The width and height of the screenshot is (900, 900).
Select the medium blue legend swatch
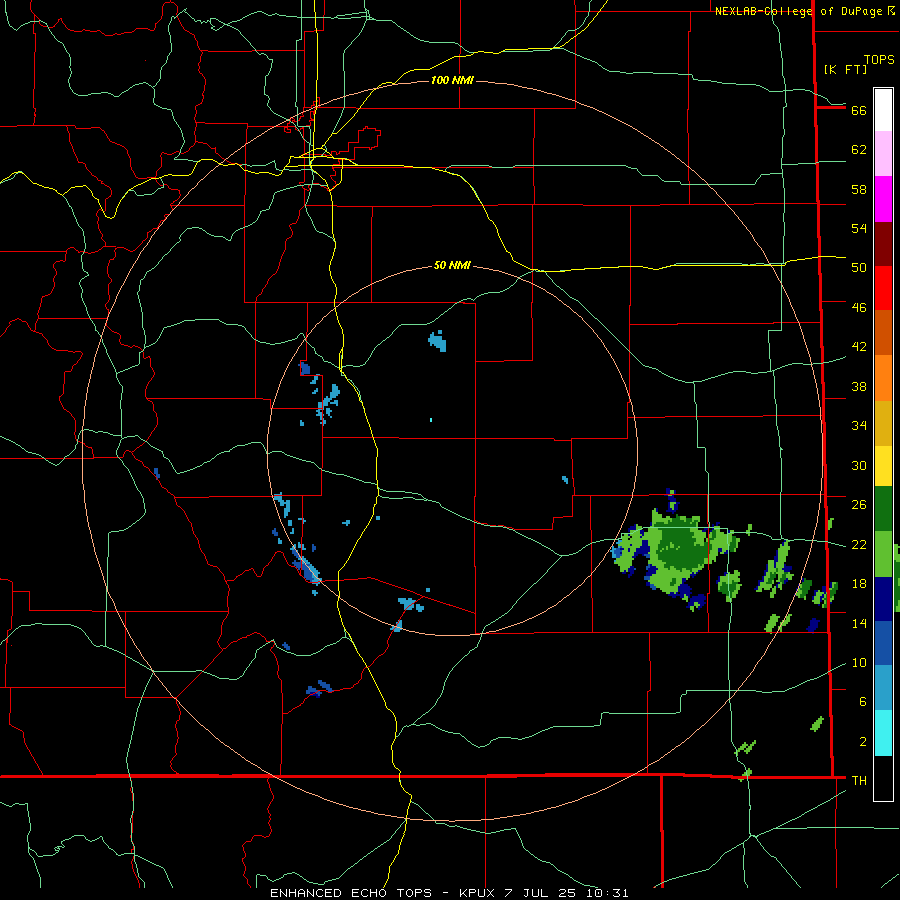[x=883, y=643]
